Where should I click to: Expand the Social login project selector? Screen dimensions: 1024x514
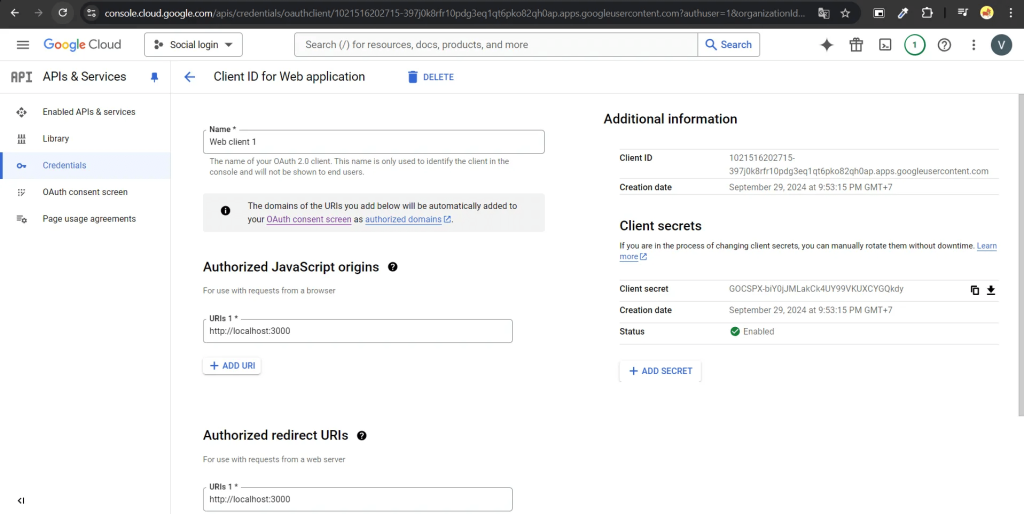click(x=193, y=45)
